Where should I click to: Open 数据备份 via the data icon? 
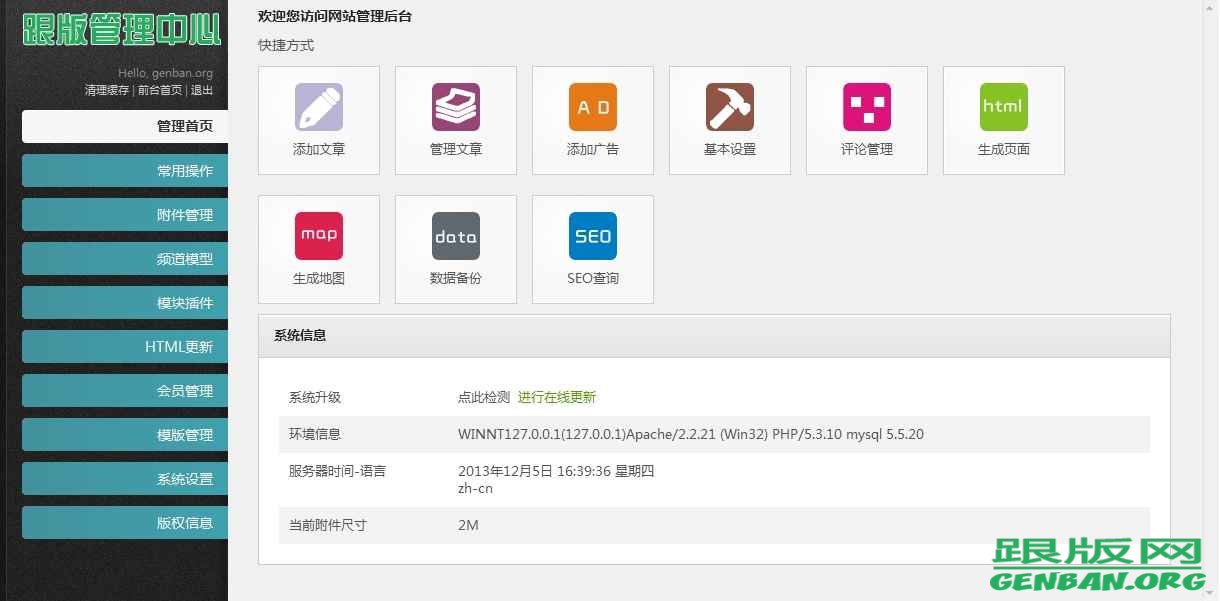(x=455, y=247)
